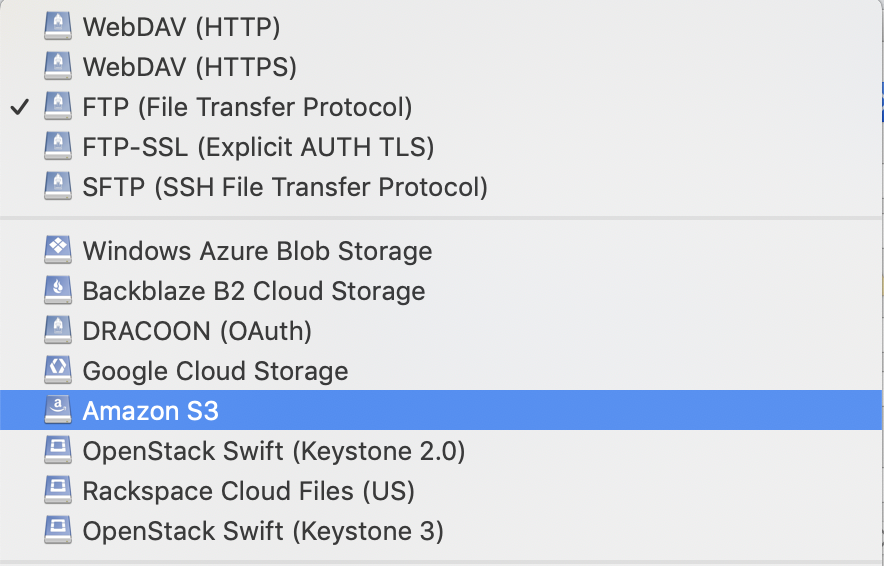
Task: Choose DRACOON (OAuth) option
Action: coord(441,330)
